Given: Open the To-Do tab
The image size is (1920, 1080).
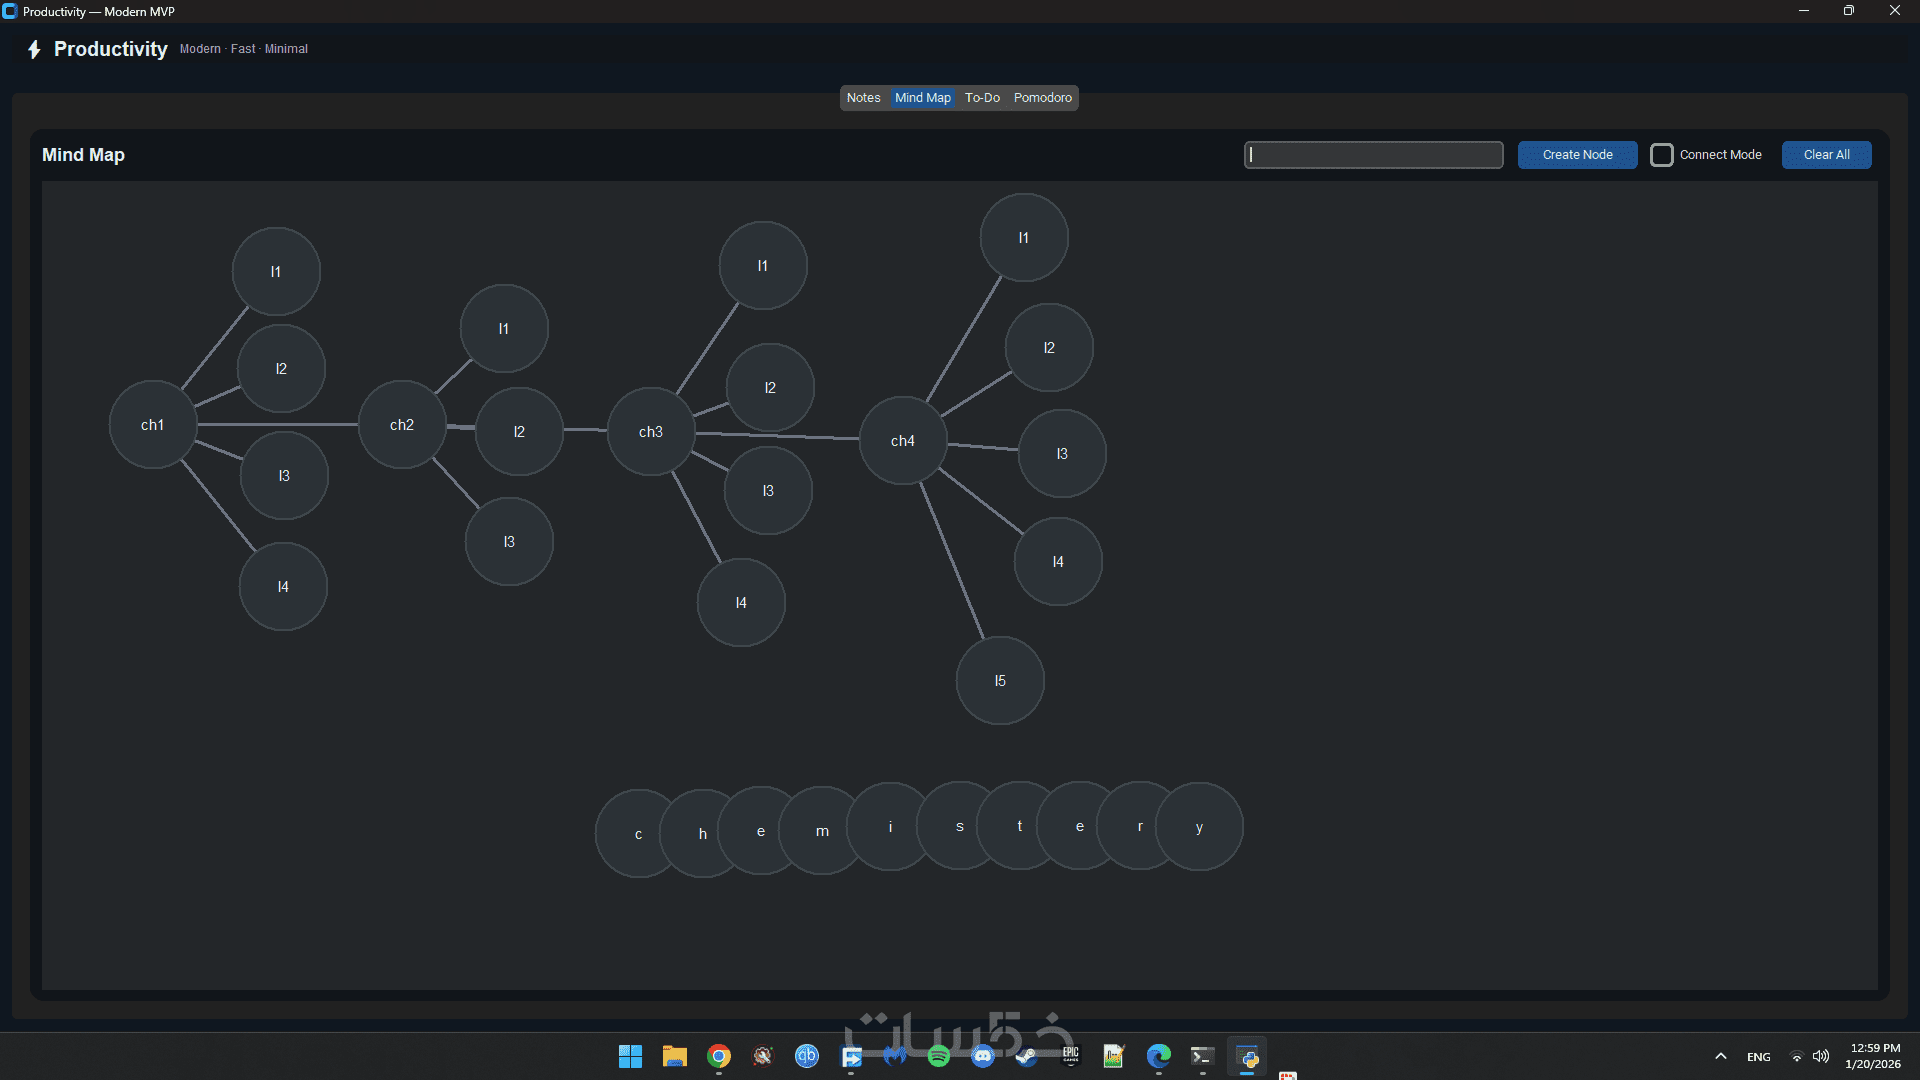Looking at the screenshot, I should (982, 98).
